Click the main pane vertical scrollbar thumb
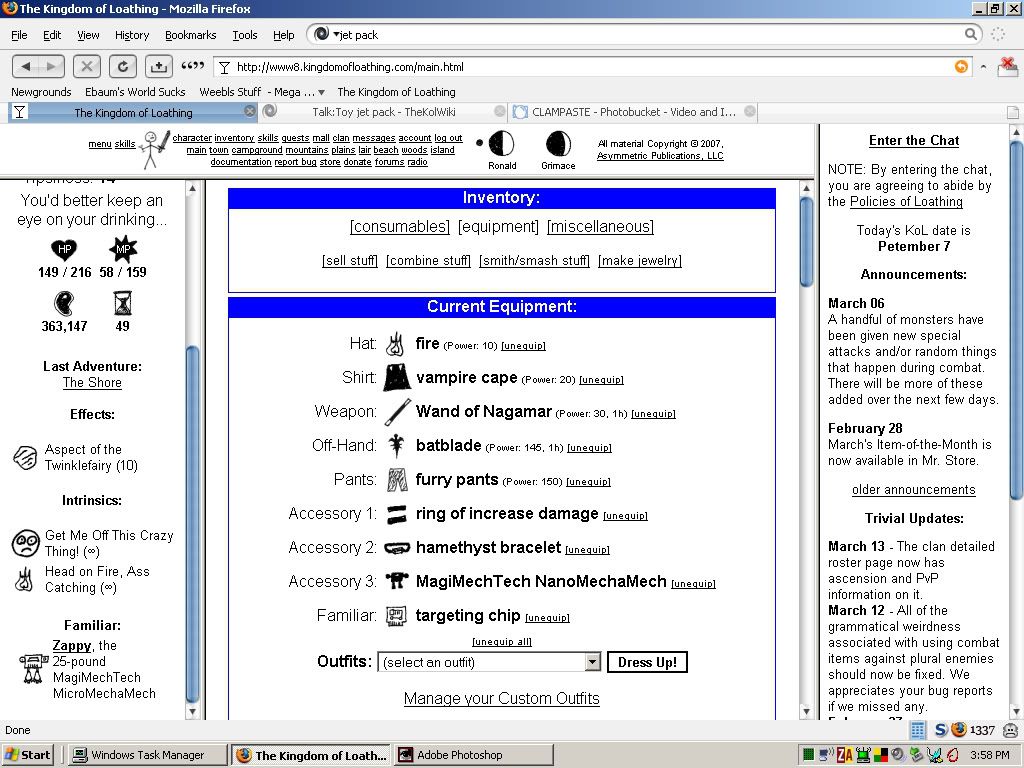The height and width of the screenshot is (768, 1024). tap(806, 240)
